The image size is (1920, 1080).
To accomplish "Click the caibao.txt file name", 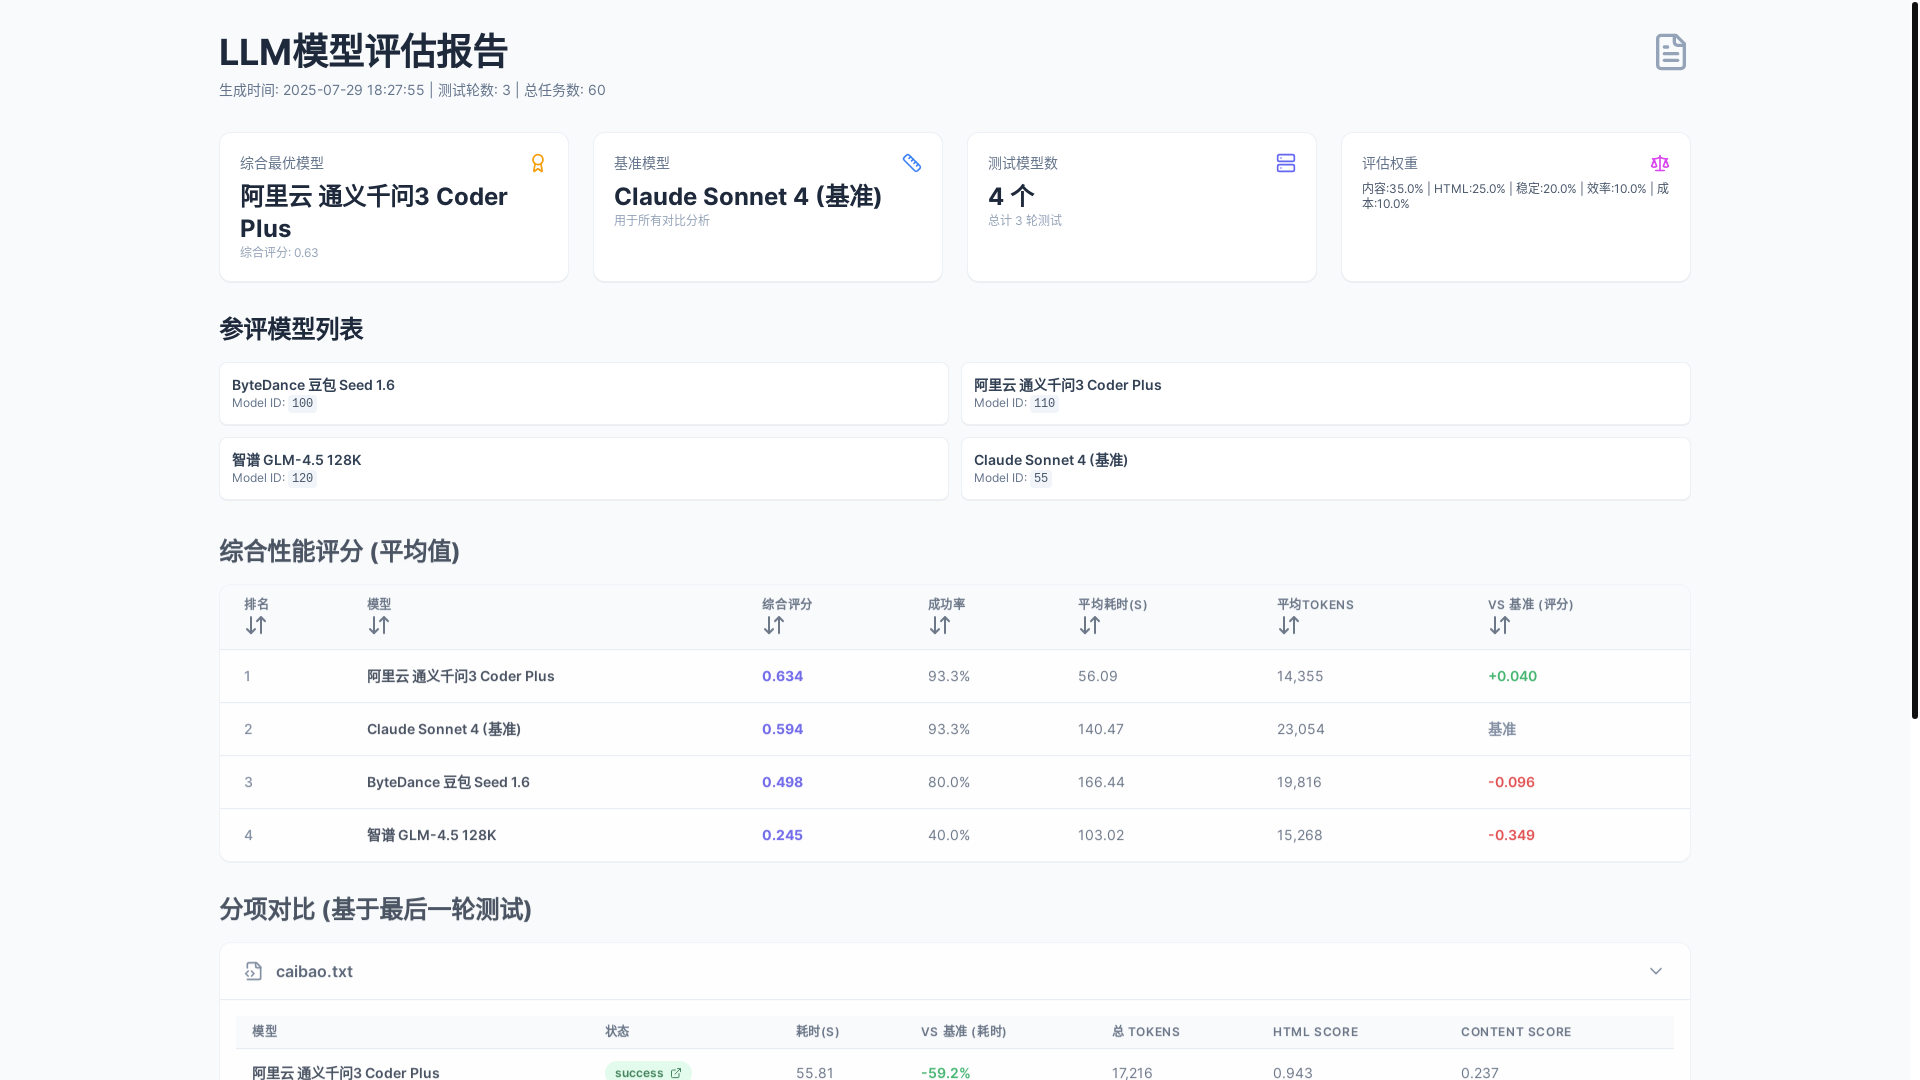I will pos(314,971).
